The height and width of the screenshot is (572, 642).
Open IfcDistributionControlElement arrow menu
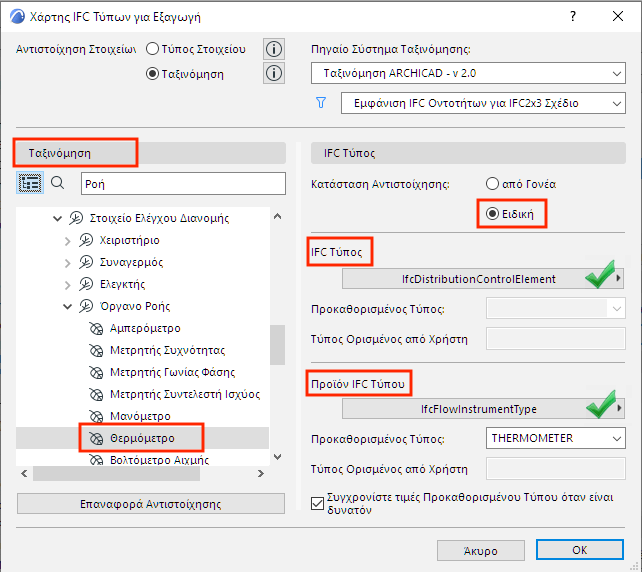[619, 278]
